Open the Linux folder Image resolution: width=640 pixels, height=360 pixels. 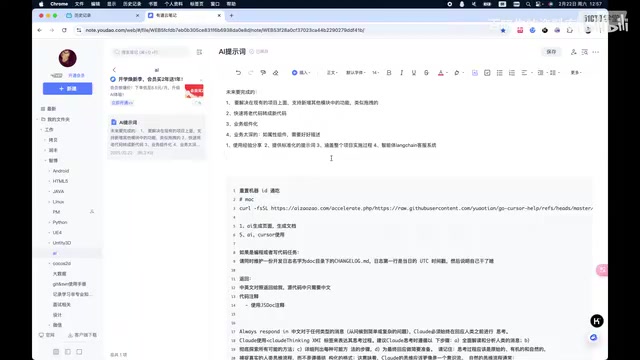pos(58,202)
